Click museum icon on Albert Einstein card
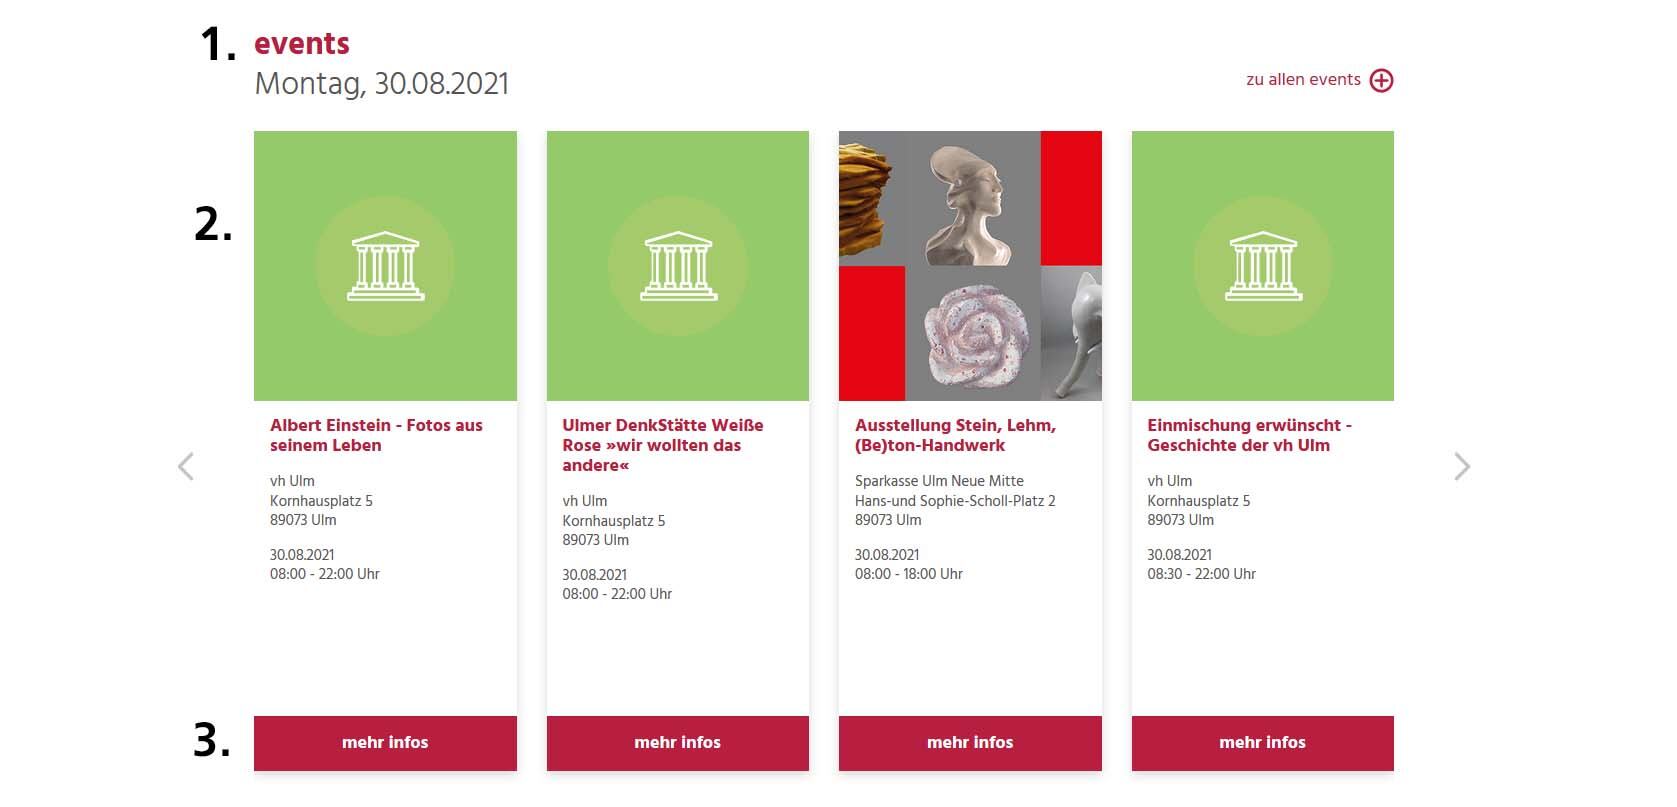 click(385, 266)
